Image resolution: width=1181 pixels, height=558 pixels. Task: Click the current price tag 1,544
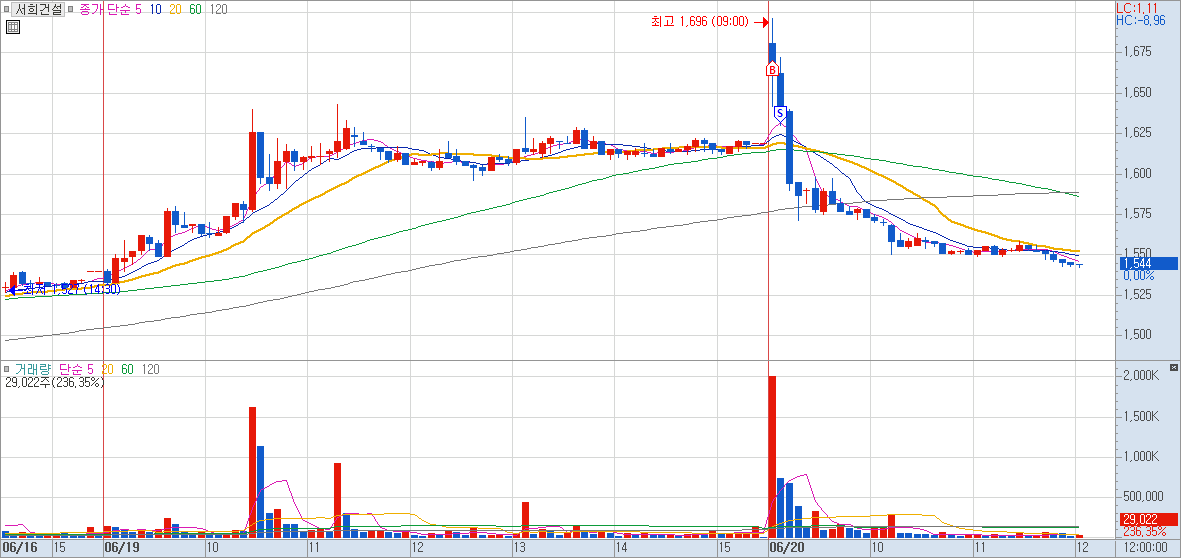click(x=1149, y=264)
